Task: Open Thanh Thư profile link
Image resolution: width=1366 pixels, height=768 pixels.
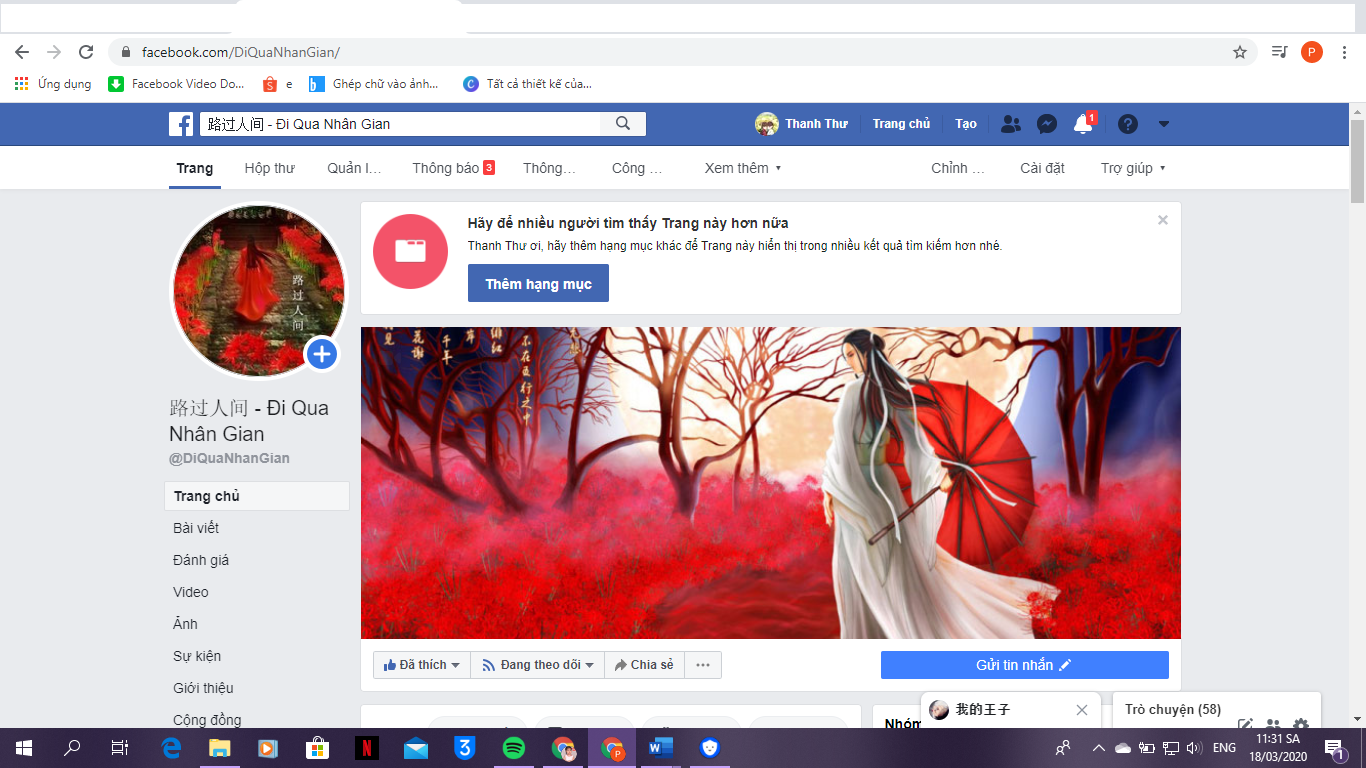Action: click(802, 124)
